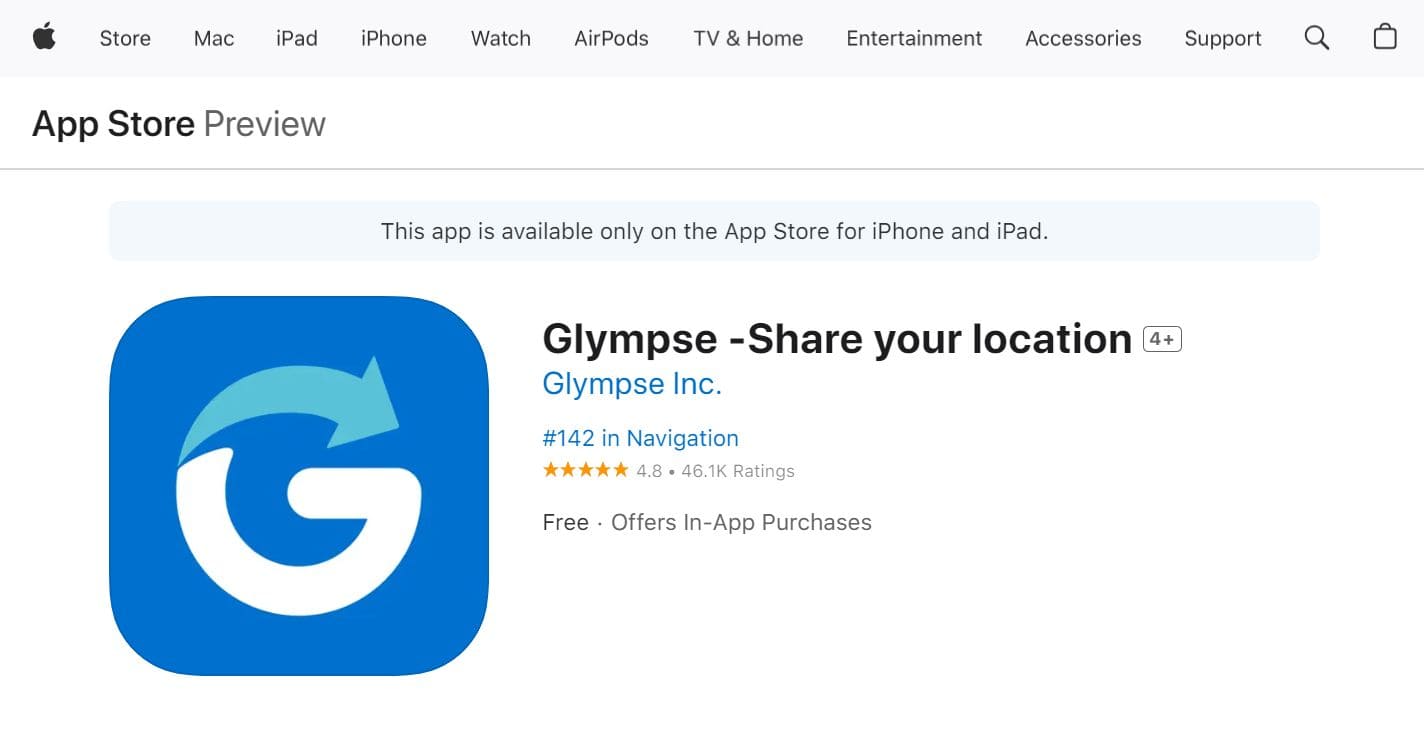Click the Glympse app icon

(299, 486)
